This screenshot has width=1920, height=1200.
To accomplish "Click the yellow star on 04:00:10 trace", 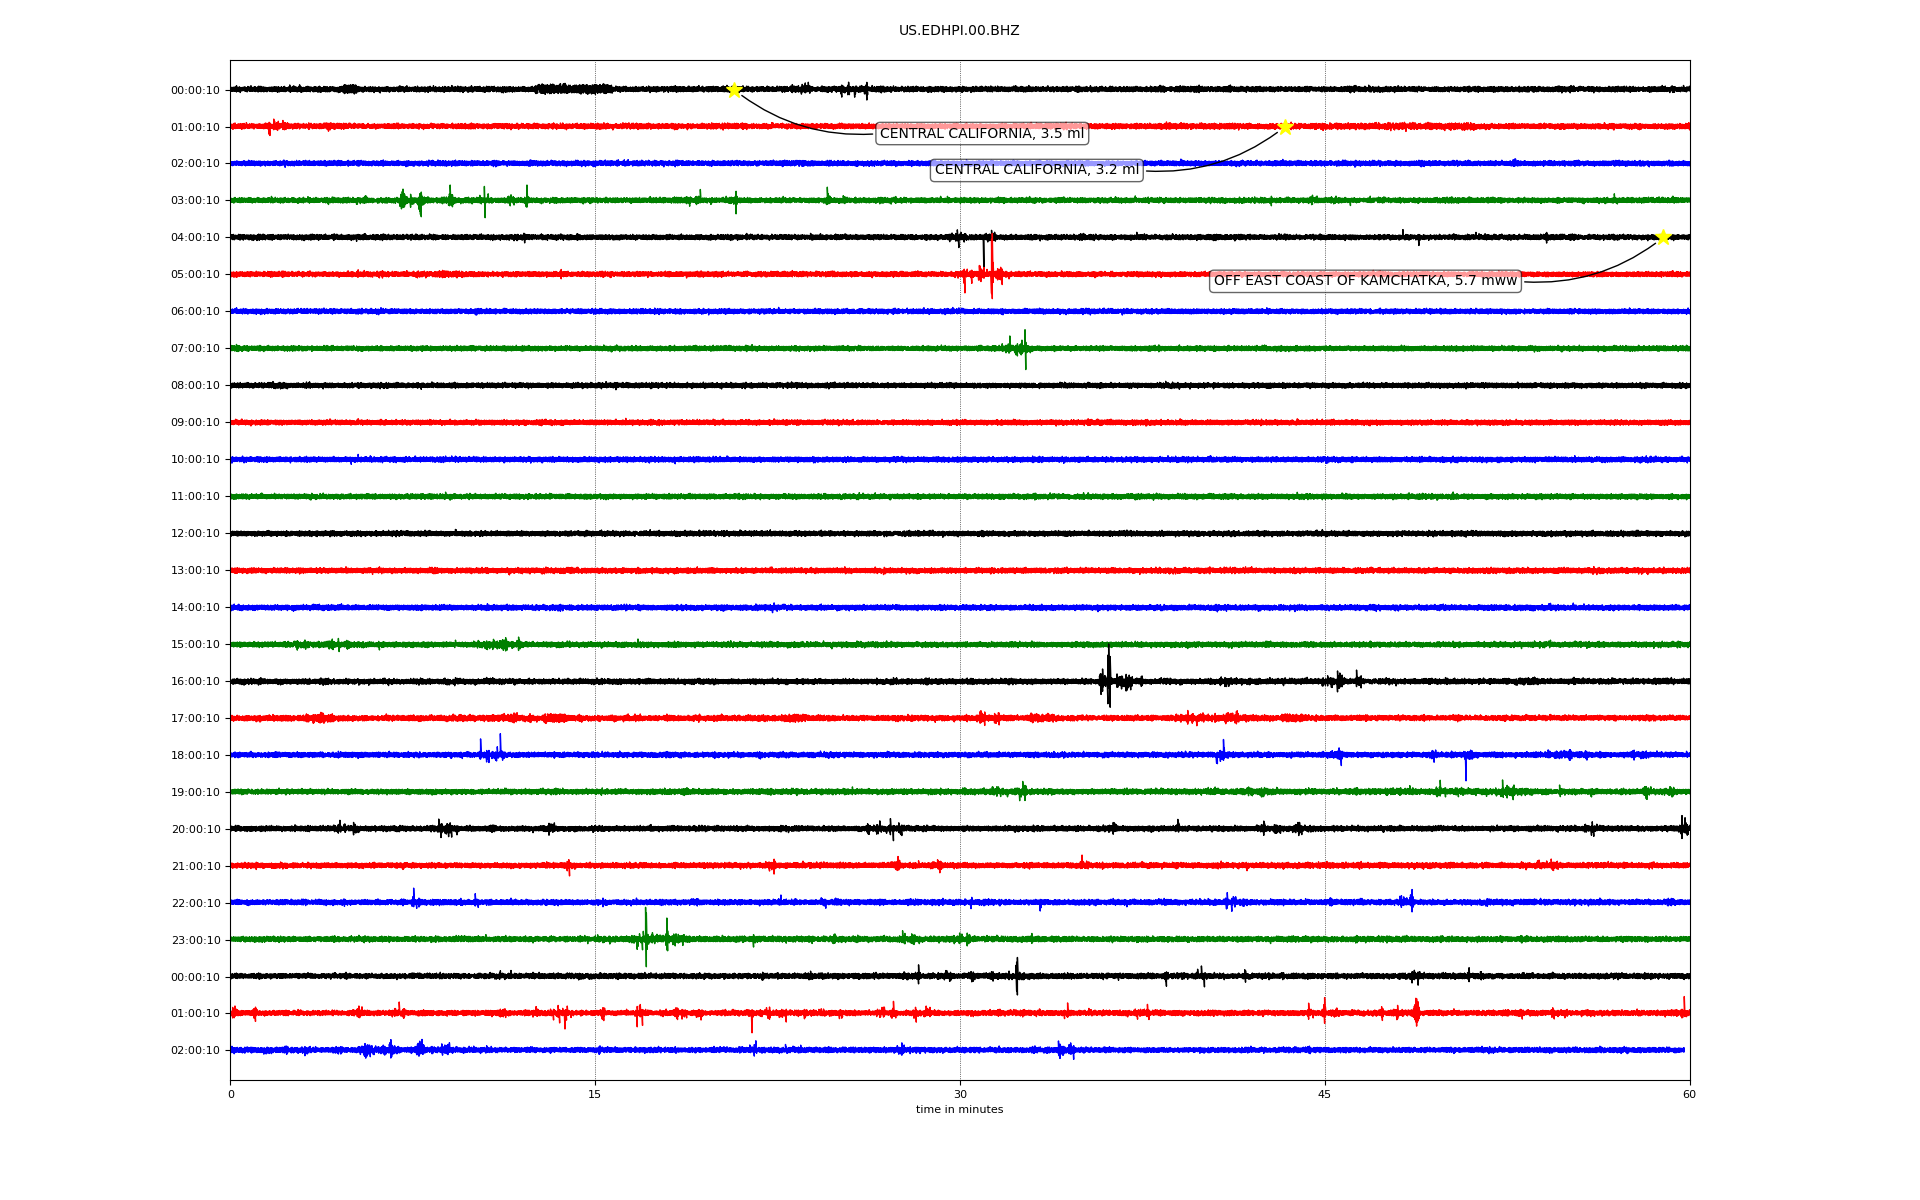I will (x=1662, y=237).
